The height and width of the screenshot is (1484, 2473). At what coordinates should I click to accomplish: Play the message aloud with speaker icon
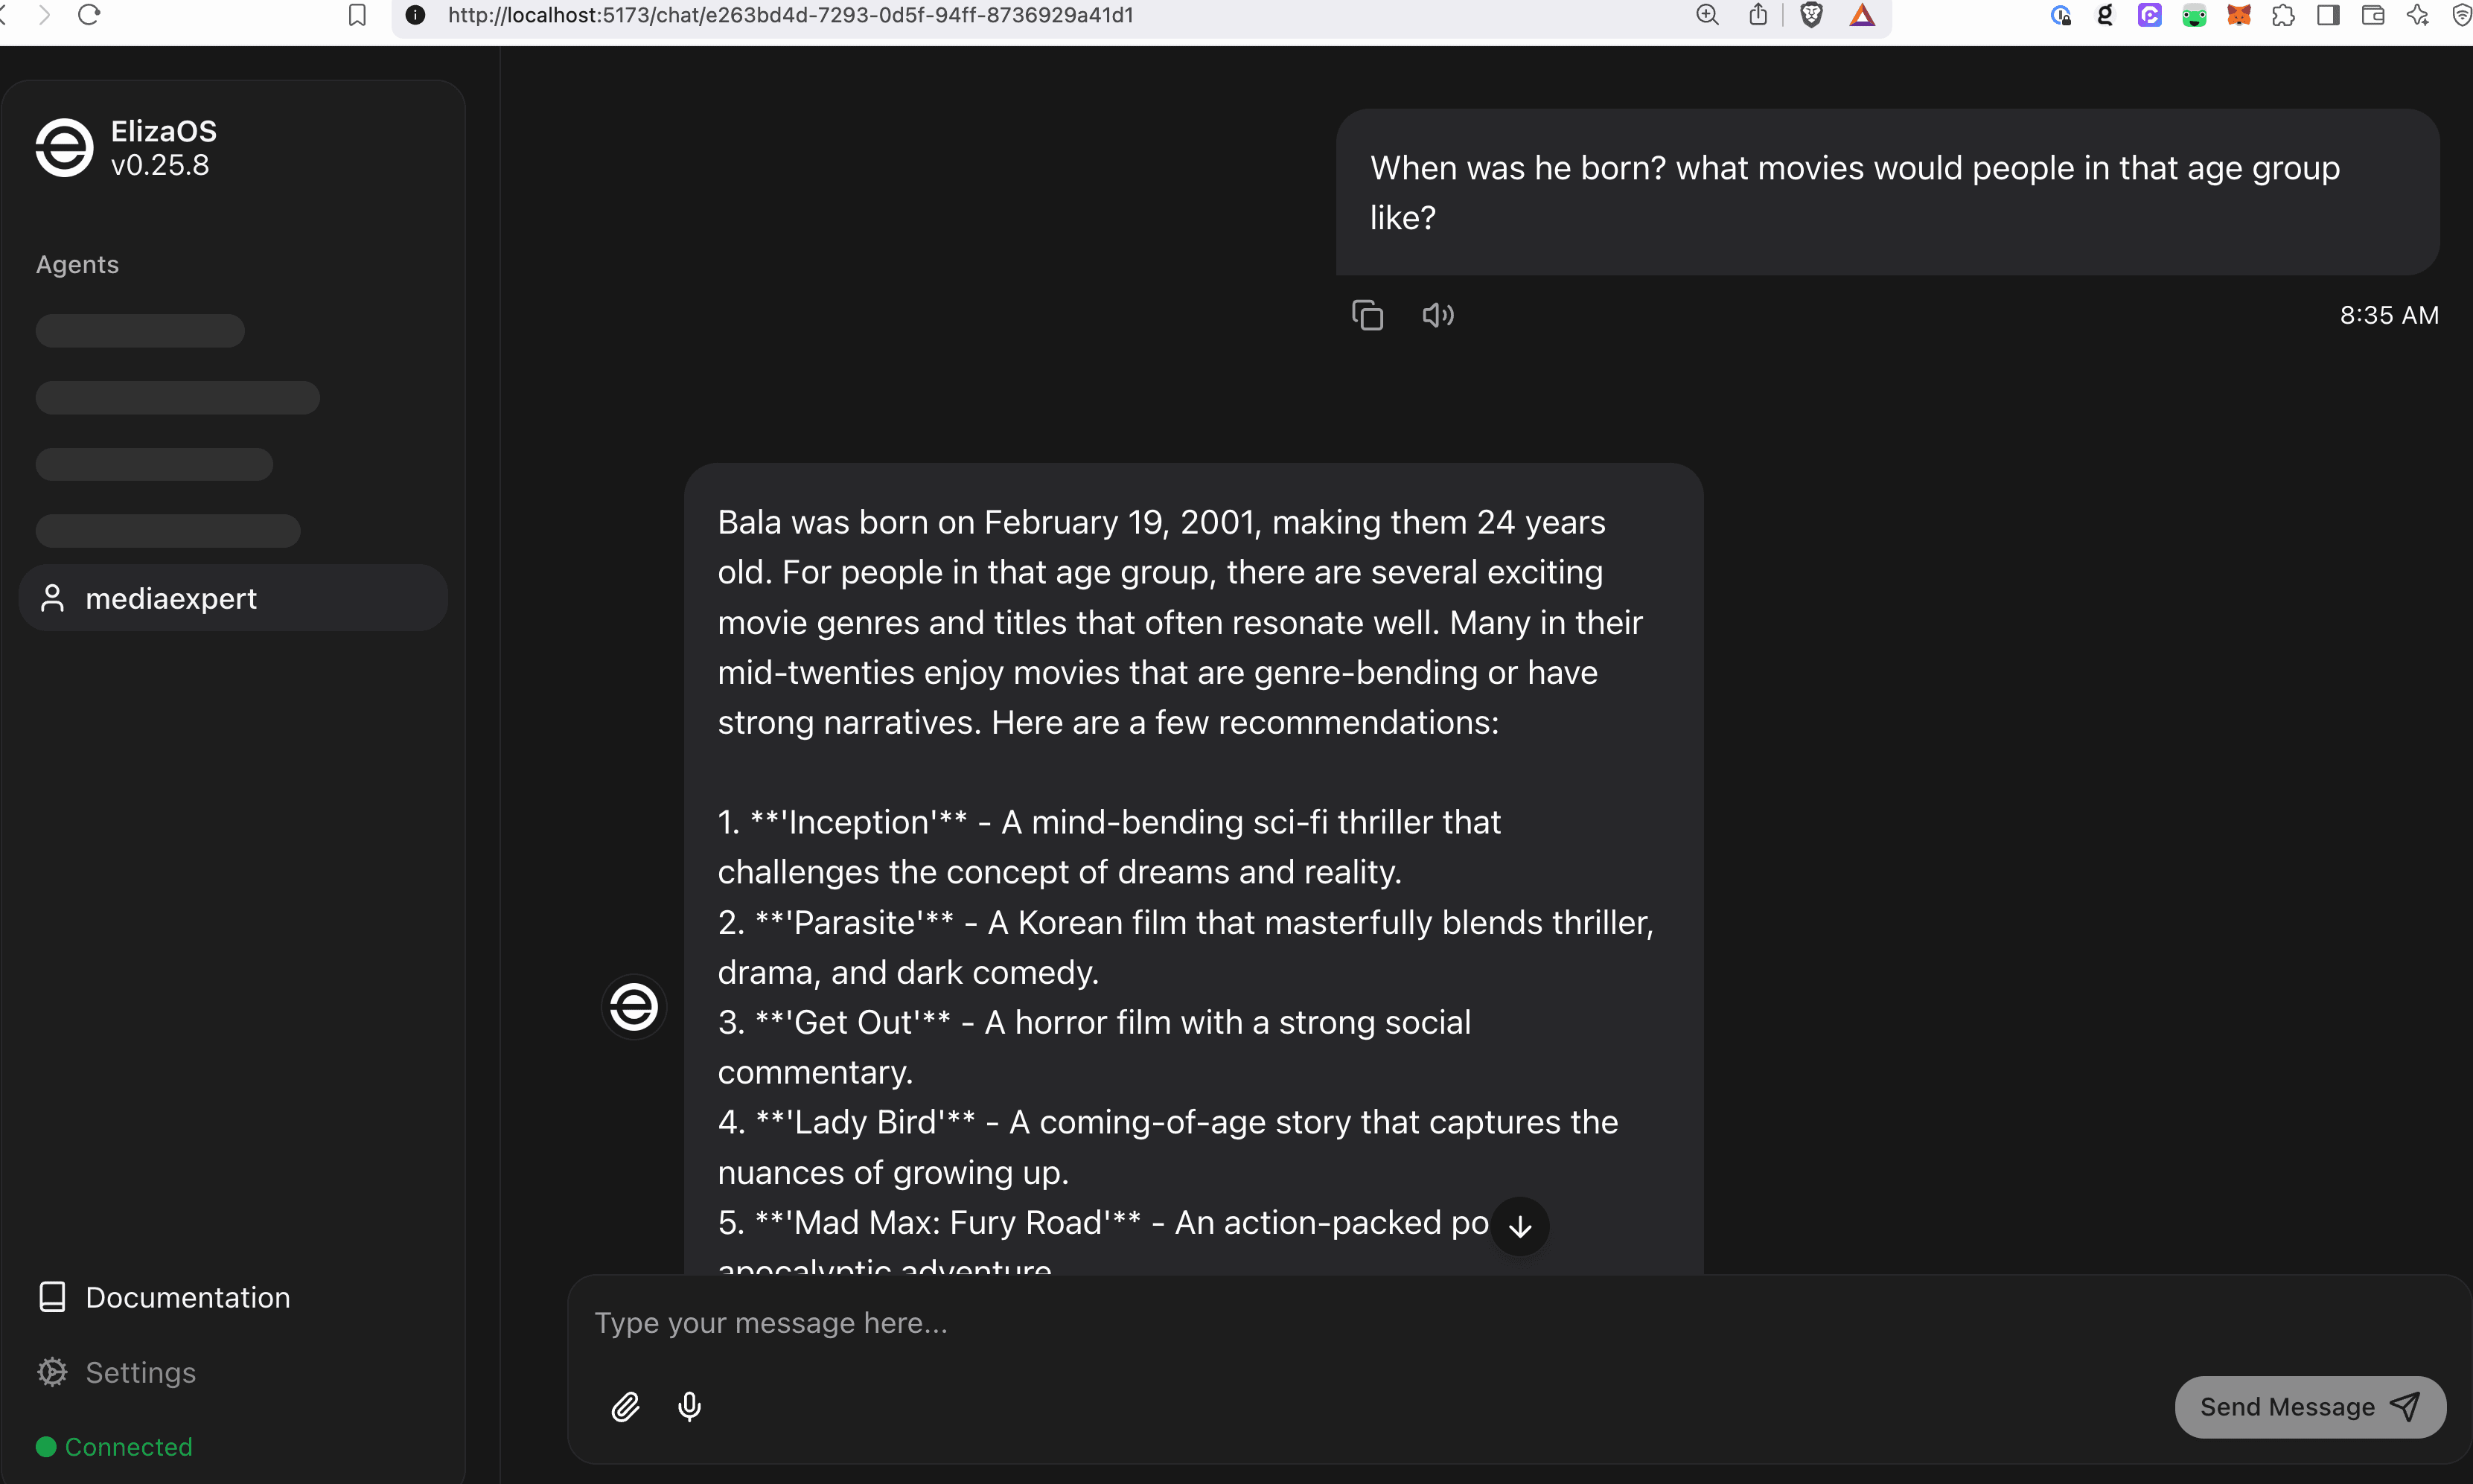tap(1438, 315)
